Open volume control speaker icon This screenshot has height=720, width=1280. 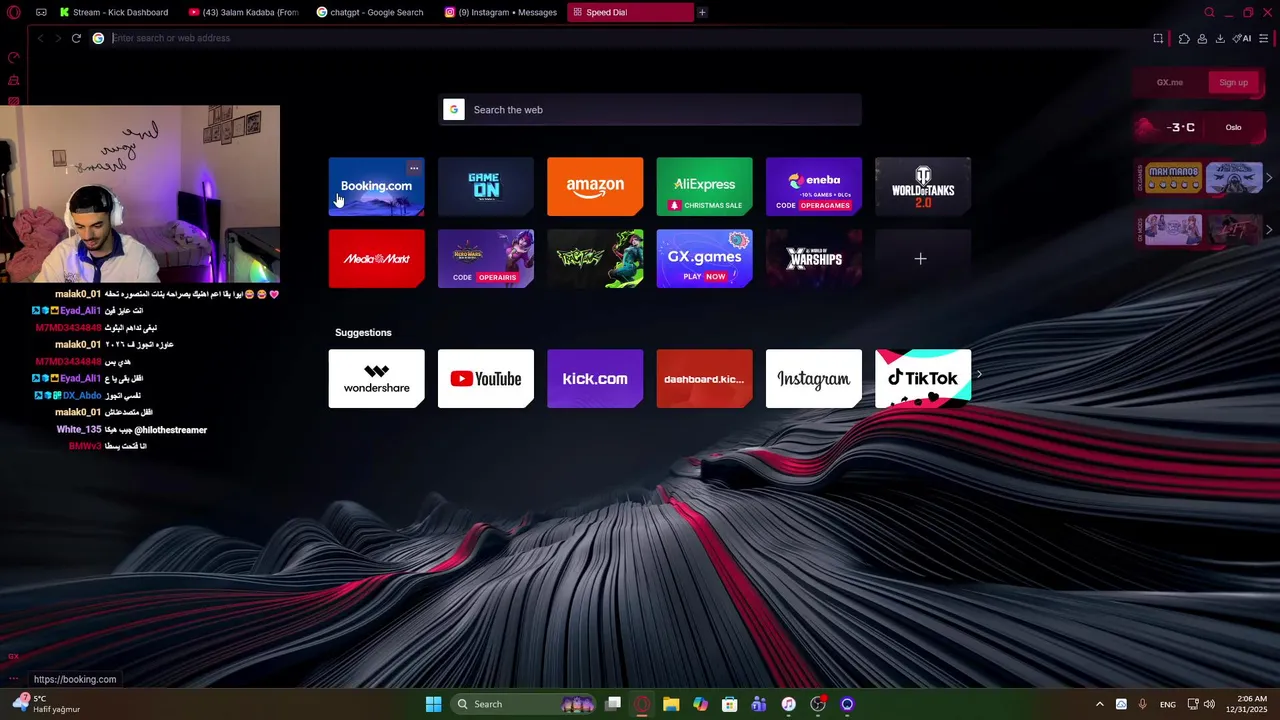pyautogui.click(x=1210, y=704)
